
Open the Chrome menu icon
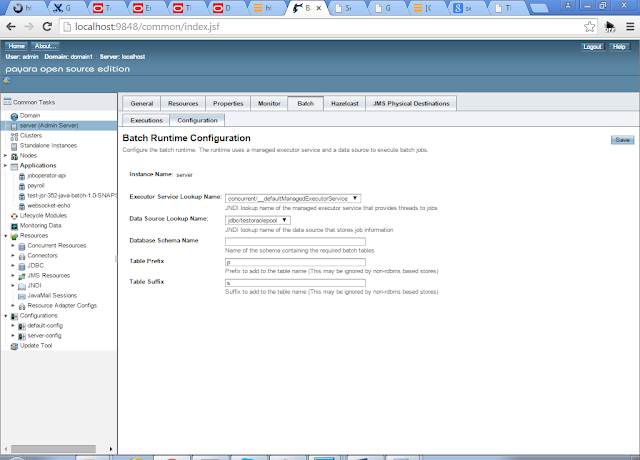[x=630, y=27]
